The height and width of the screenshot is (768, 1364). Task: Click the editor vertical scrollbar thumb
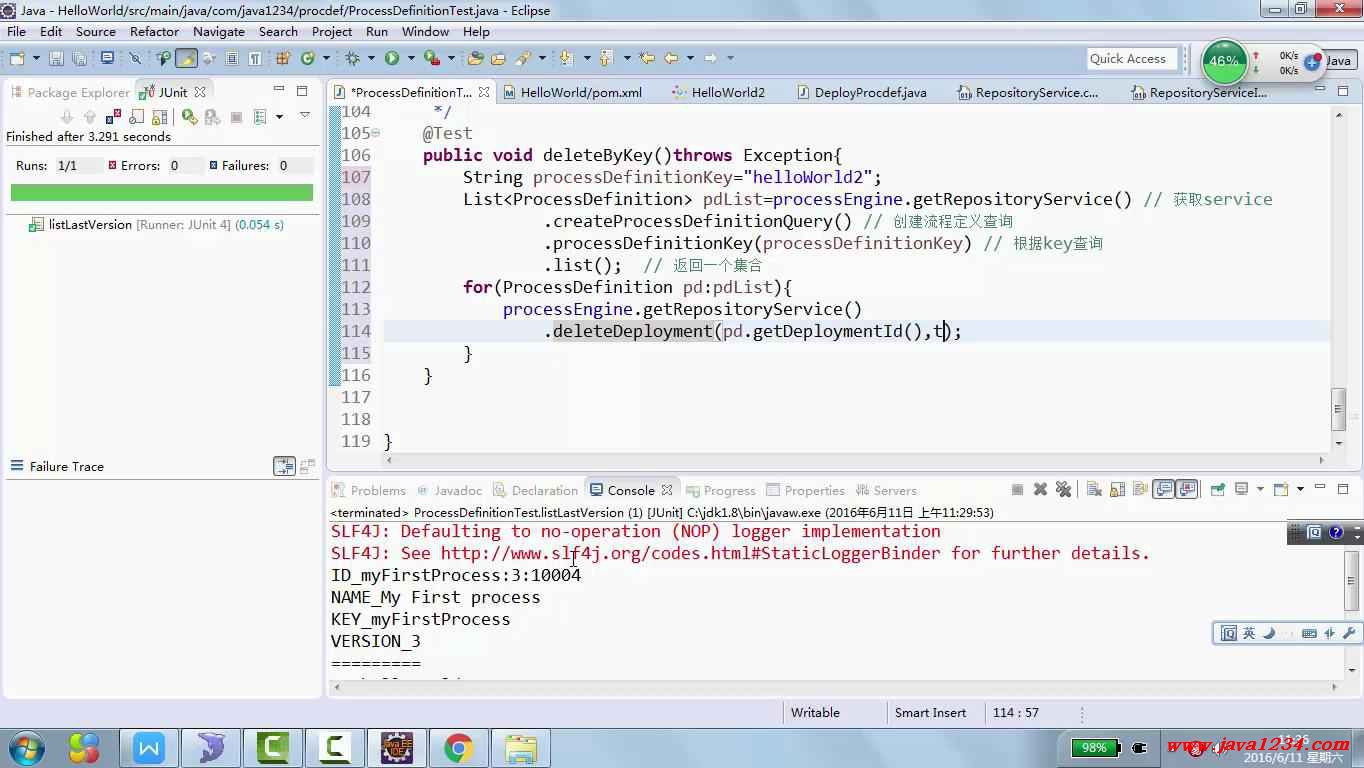click(1339, 409)
